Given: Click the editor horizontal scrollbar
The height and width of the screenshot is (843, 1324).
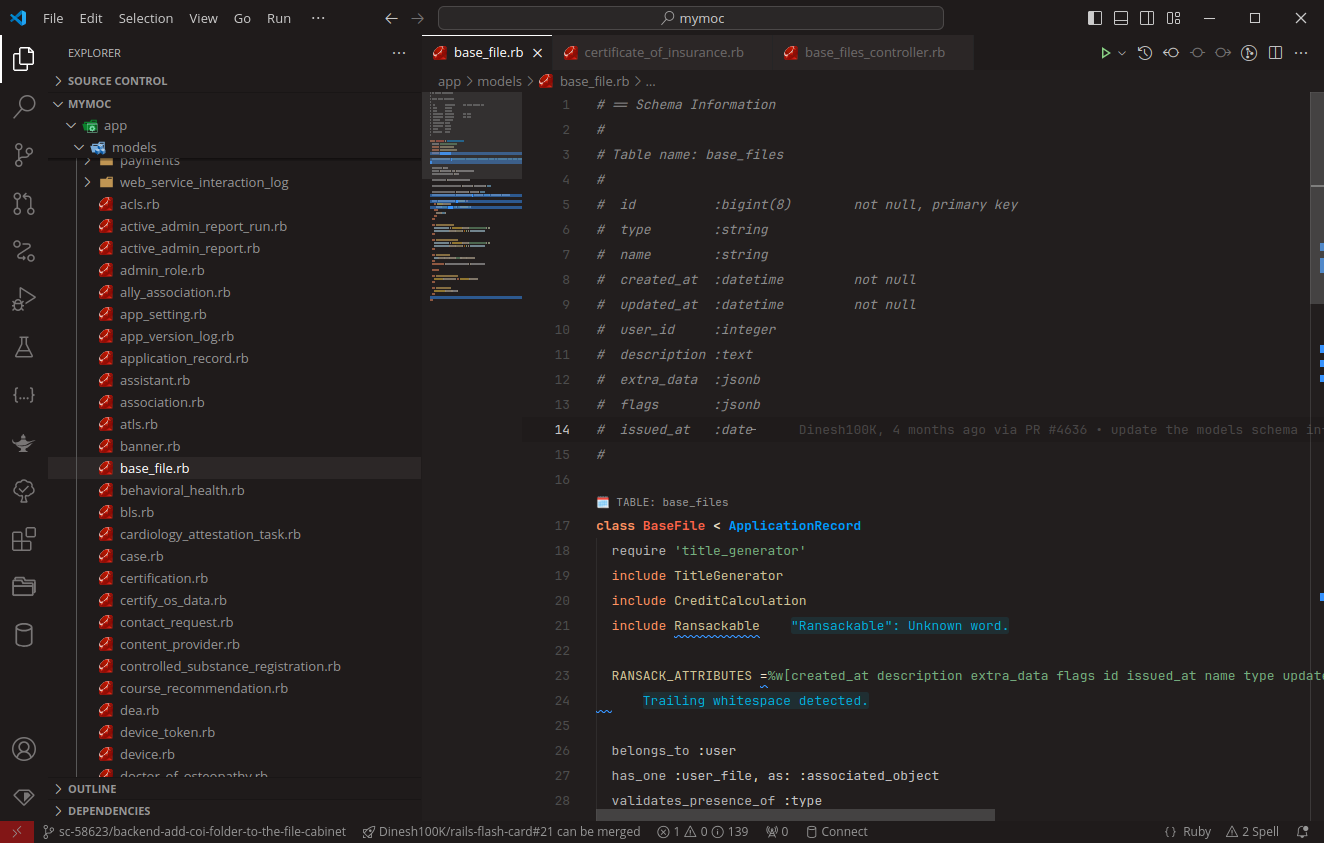Looking at the screenshot, I should tap(795, 816).
